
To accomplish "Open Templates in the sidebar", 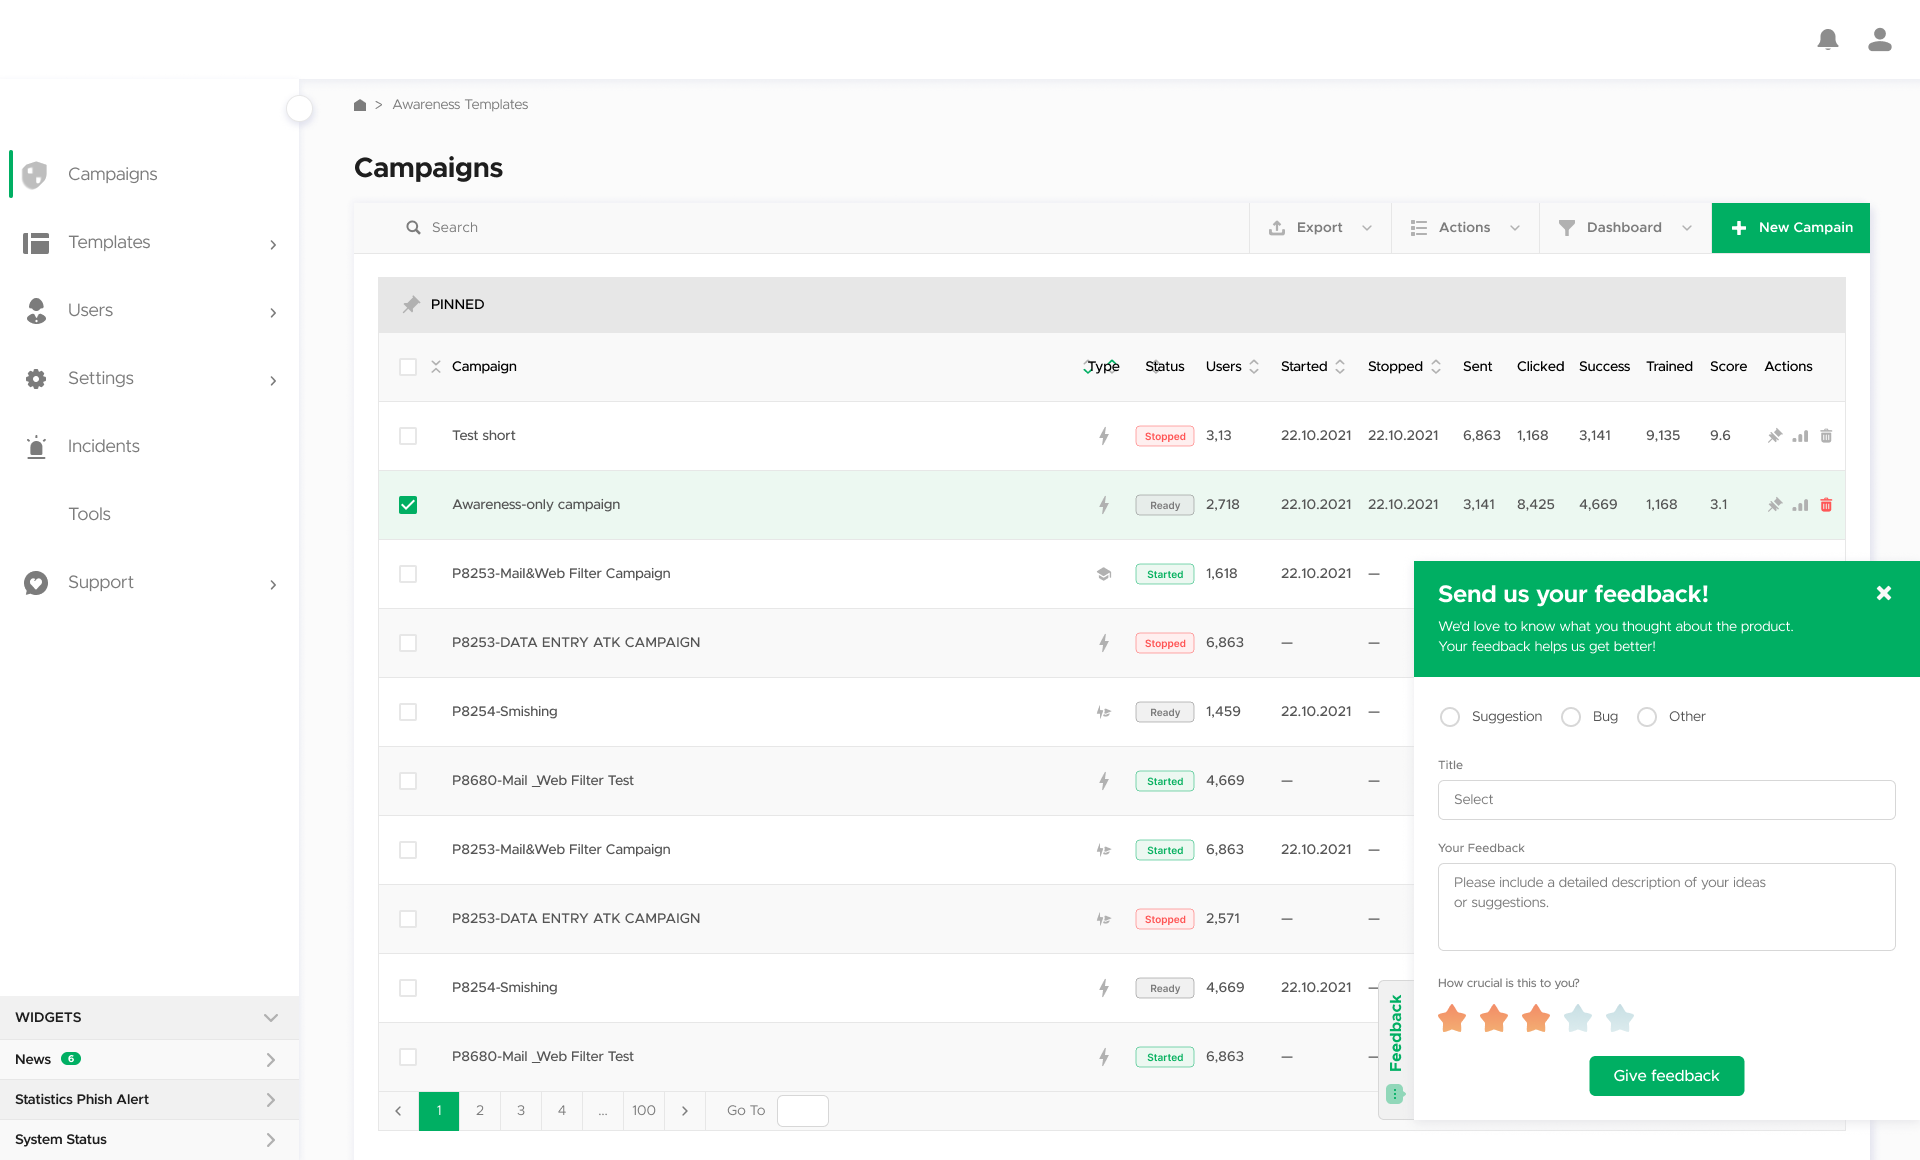I will [x=109, y=242].
